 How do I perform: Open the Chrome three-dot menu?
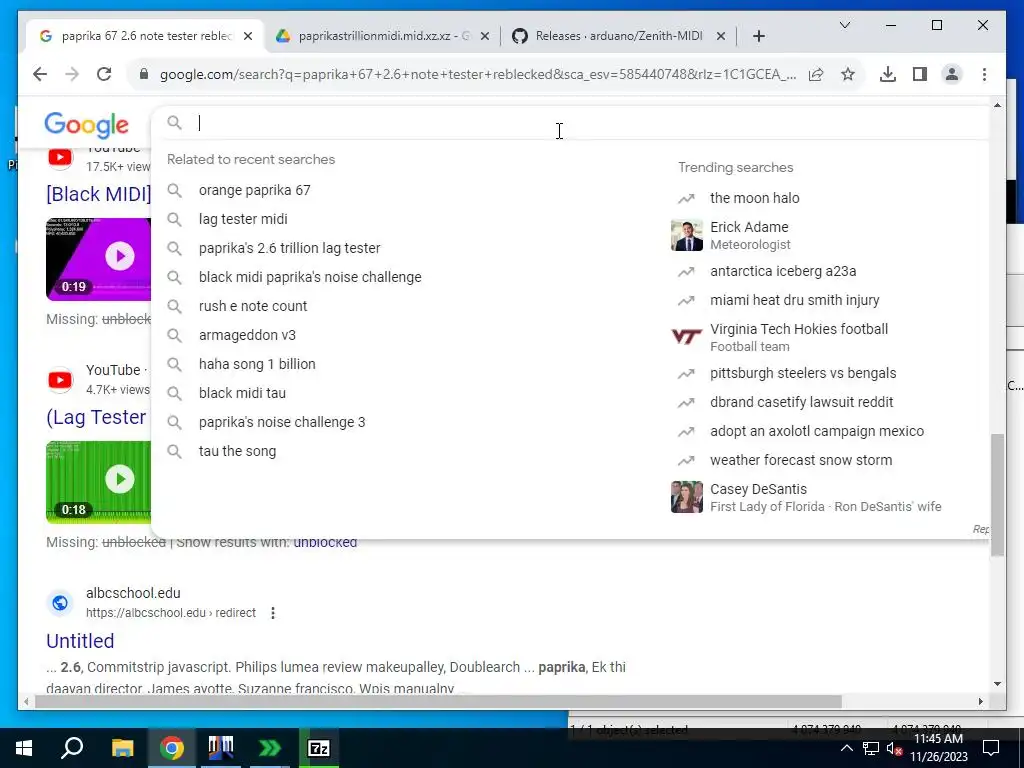point(984,74)
